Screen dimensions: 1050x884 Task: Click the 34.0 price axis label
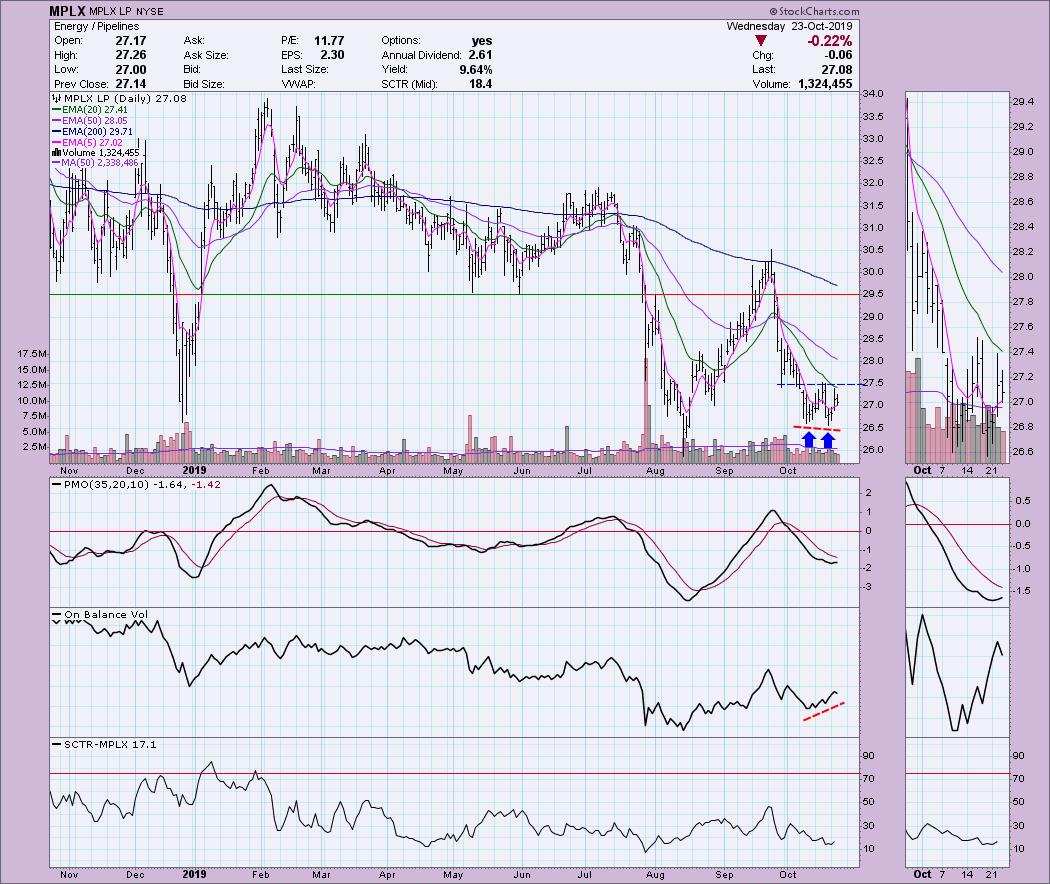(x=874, y=94)
